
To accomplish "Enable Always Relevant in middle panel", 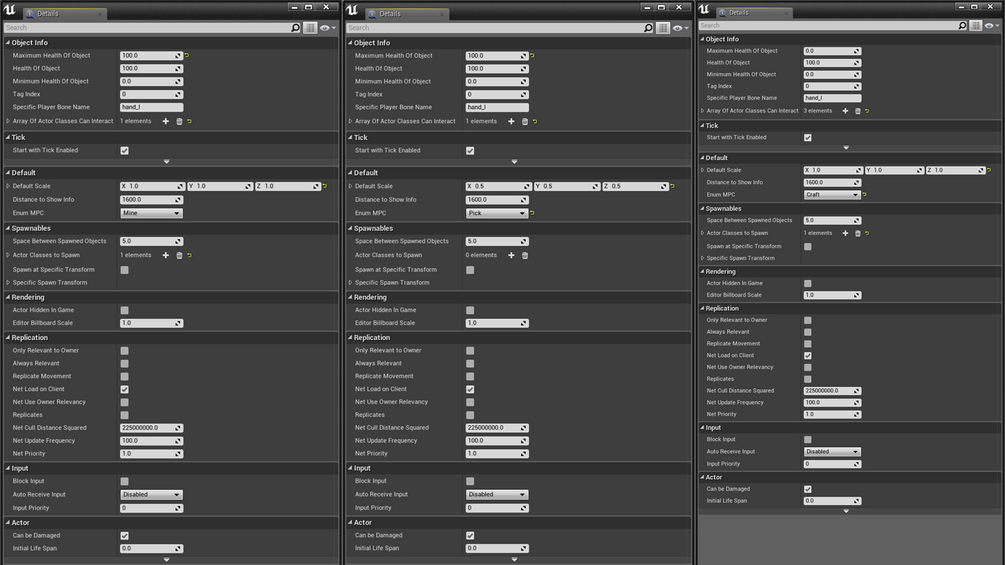I will pos(470,364).
